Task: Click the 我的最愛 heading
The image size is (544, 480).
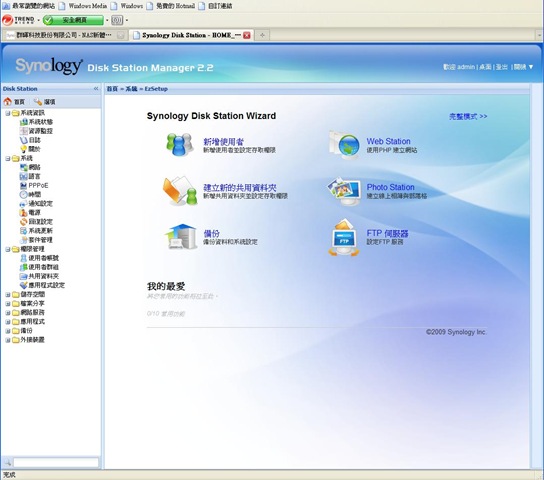Action: [166, 286]
